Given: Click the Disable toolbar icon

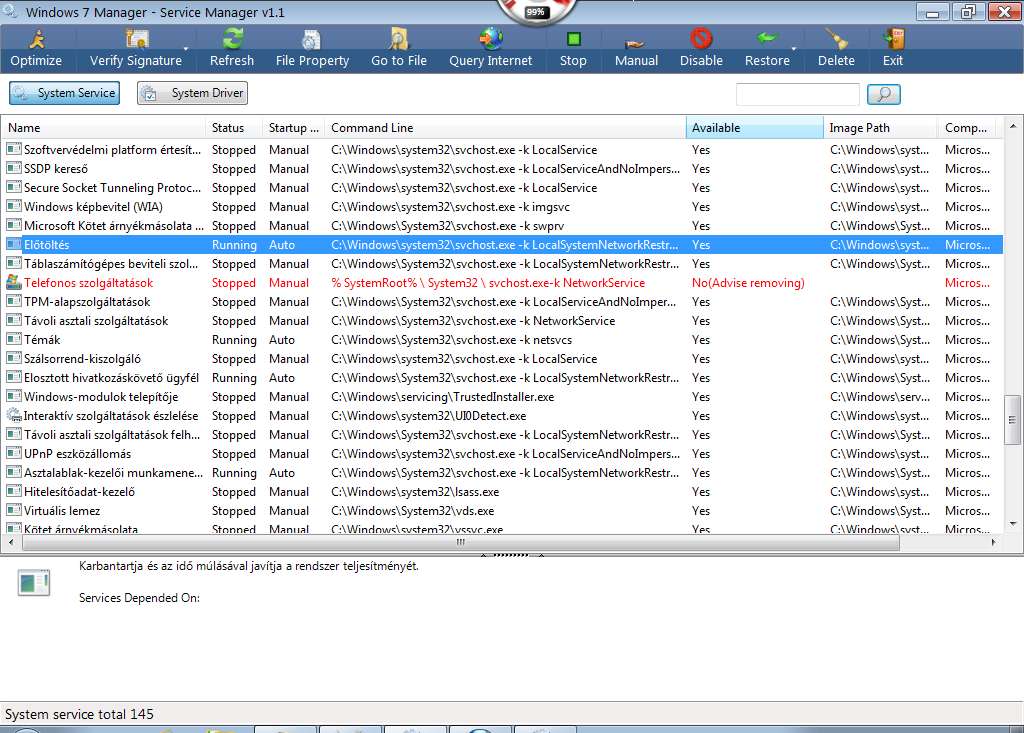Looking at the screenshot, I should pos(701,39).
